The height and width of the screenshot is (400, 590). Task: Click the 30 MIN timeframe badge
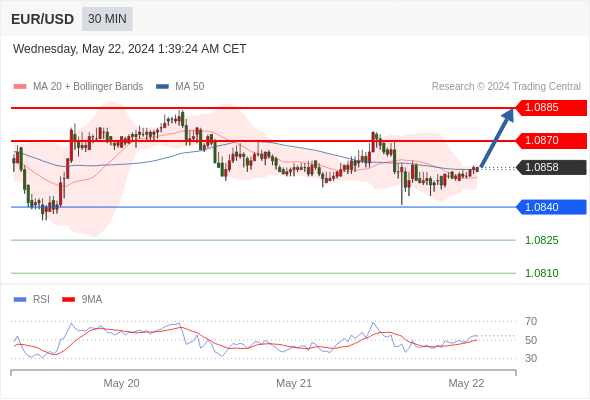[107, 19]
